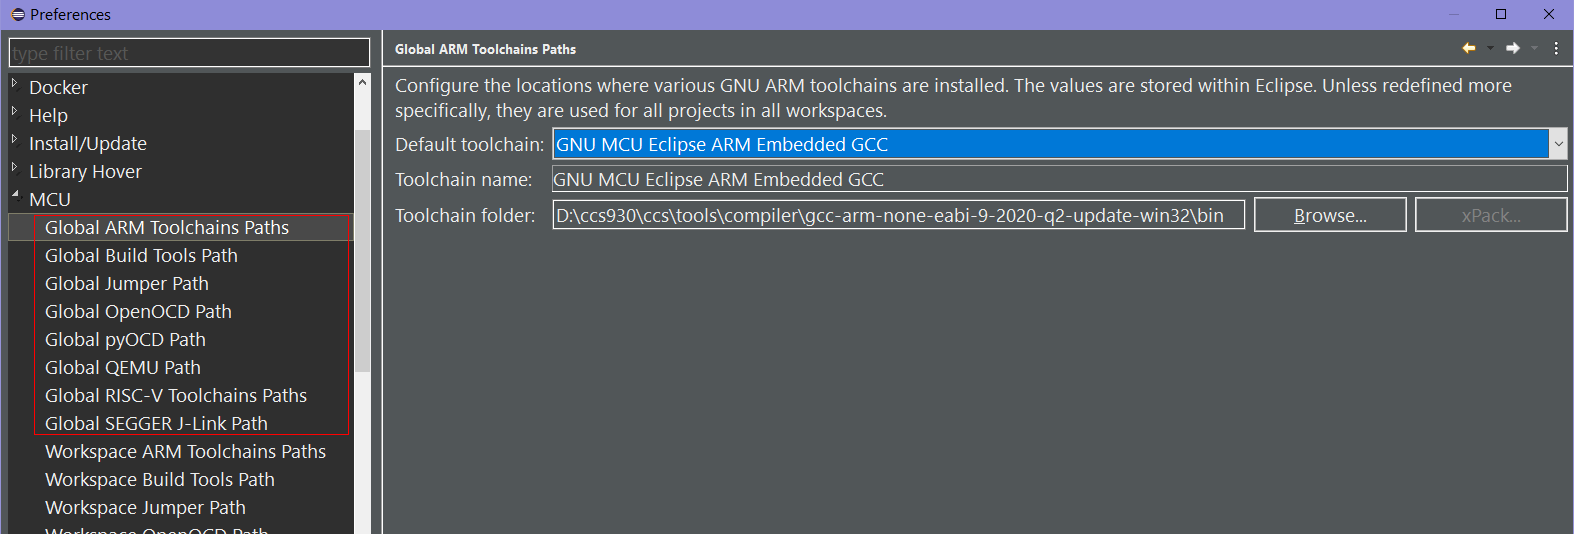Image resolution: width=1574 pixels, height=534 pixels.
Task: Select Global SEGGER J-Link Path
Action: [x=156, y=424]
